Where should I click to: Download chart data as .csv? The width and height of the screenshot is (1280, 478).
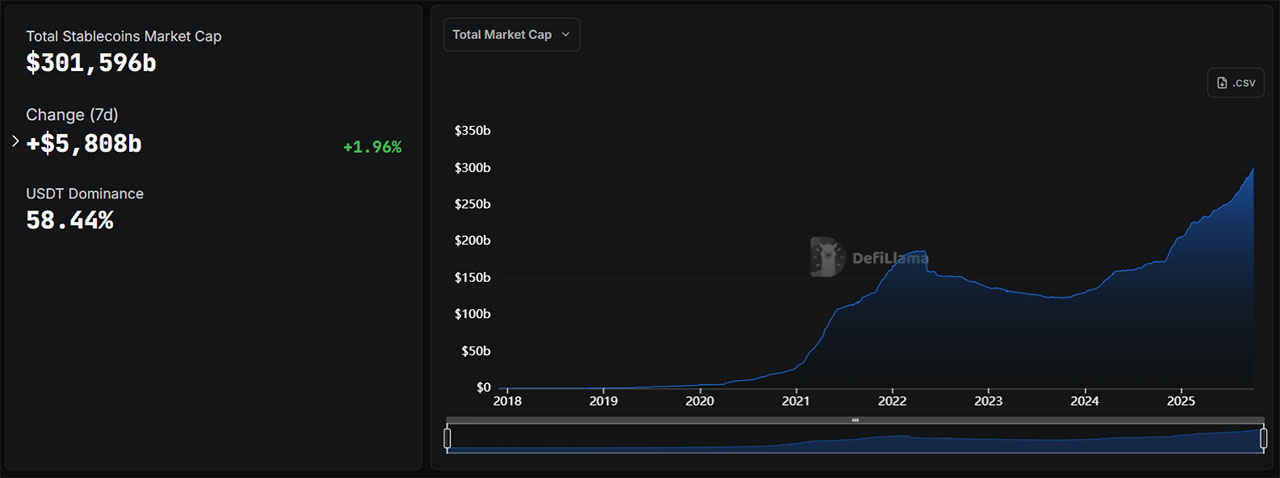coord(1236,83)
